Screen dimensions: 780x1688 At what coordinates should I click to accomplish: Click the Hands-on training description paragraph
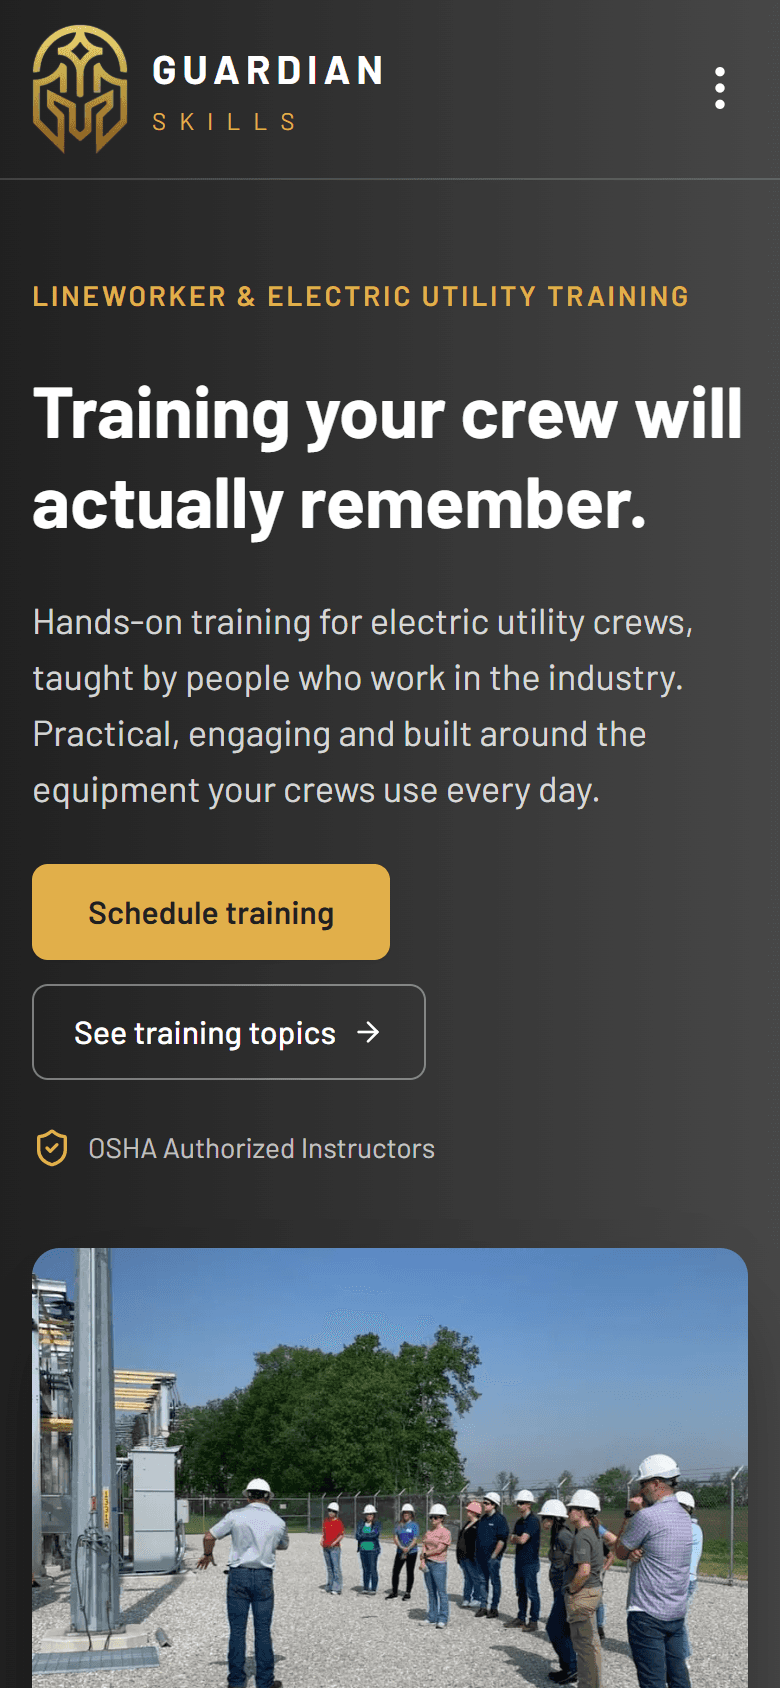pos(363,706)
